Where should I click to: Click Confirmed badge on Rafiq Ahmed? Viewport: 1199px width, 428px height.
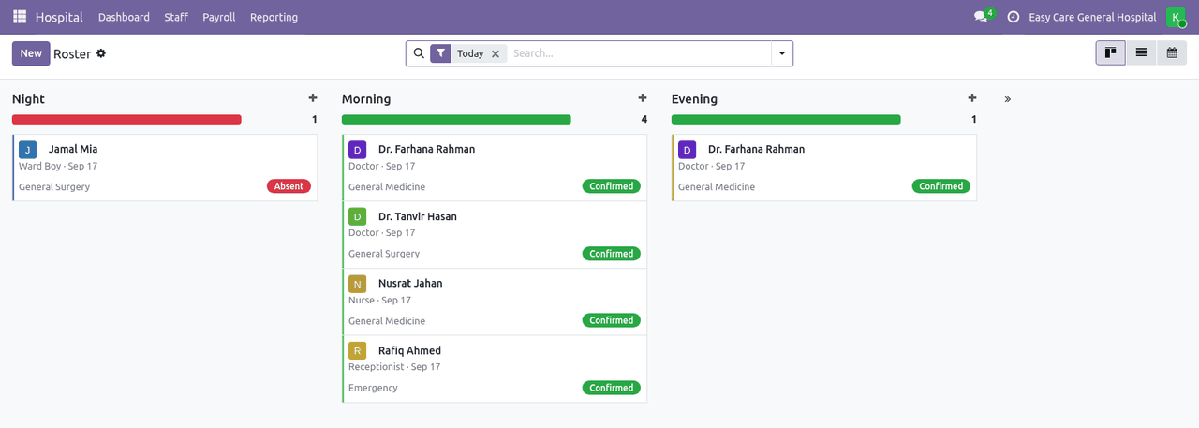[612, 387]
